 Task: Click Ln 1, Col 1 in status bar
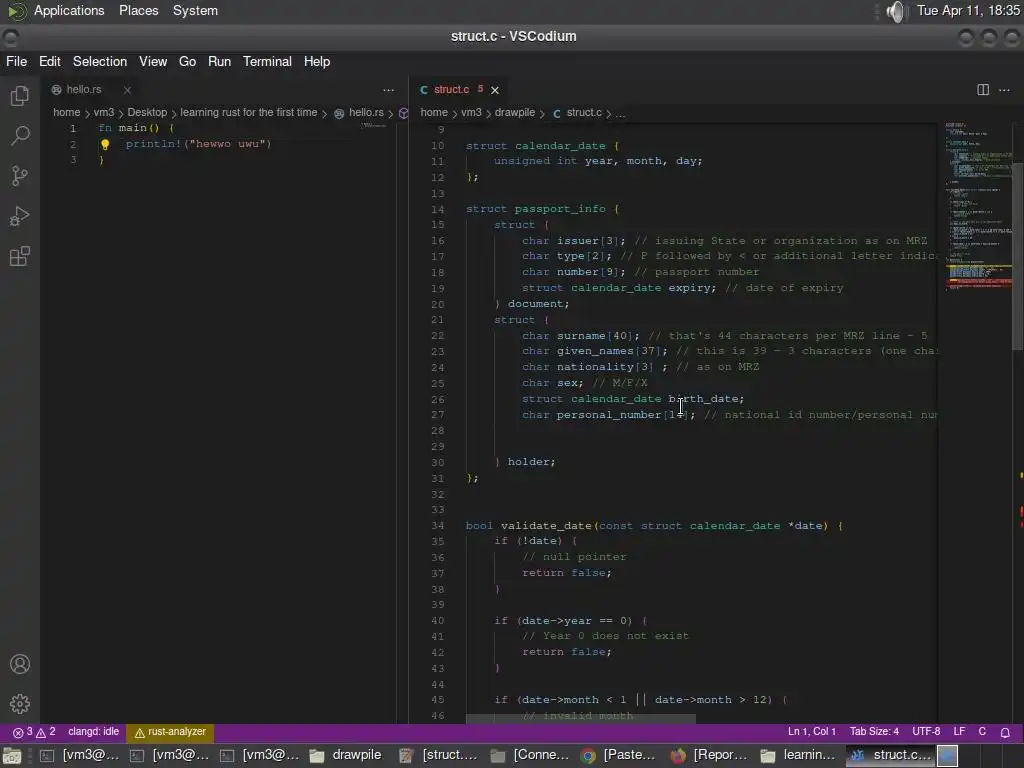[812, 732]
